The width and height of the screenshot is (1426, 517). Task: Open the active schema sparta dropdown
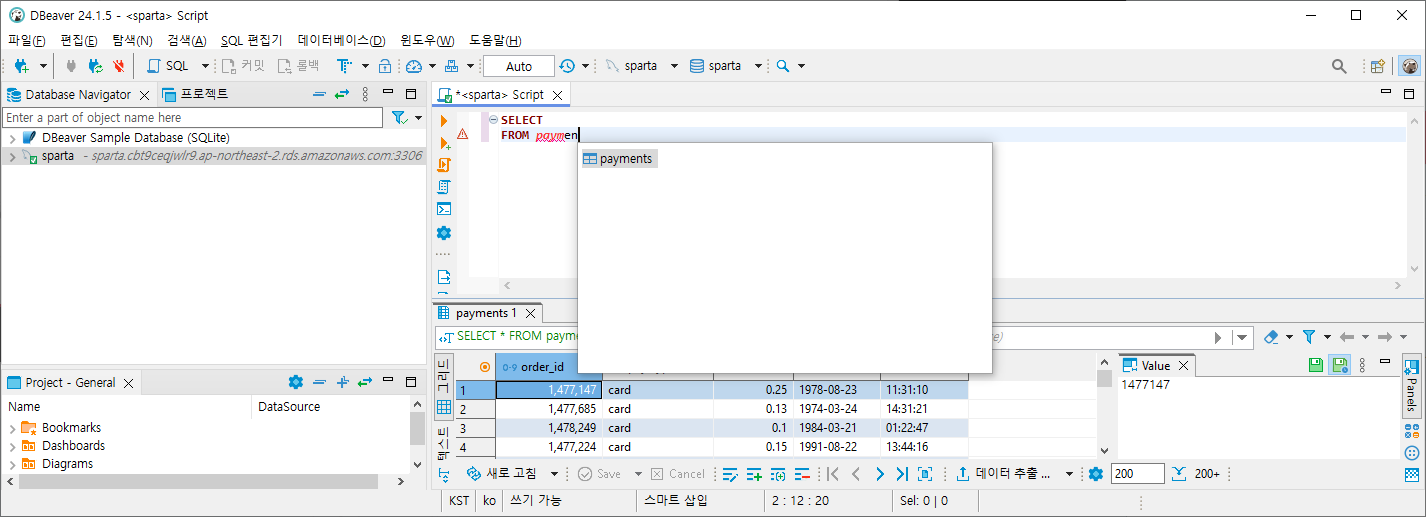coord(758,66)
